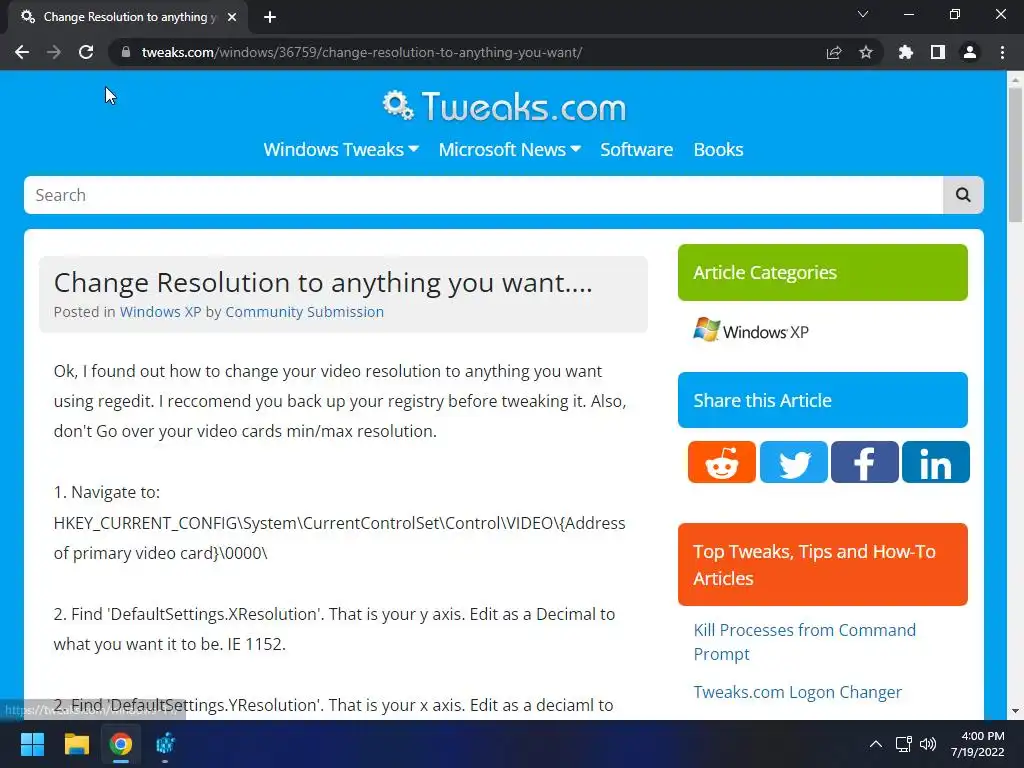The width and height of the screenshot is (1024, 768).
Task: Open the tab search chevron
Action: click(x=863, y=14)
